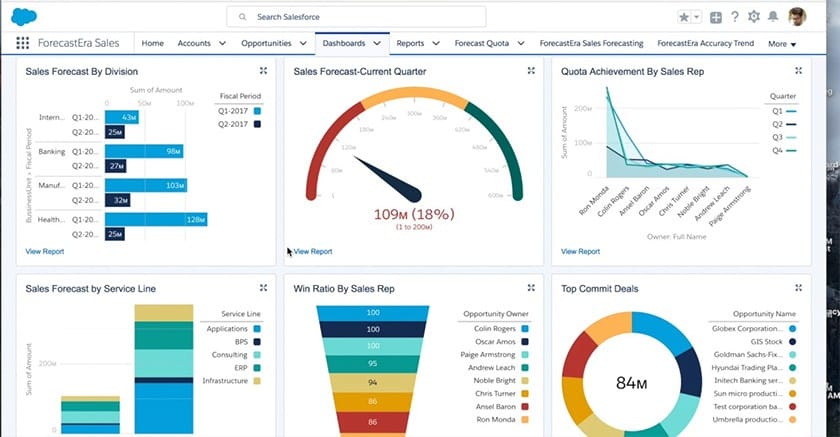Click the ERP service line legend entry
Screen dimensions: 840x437
(248, 368)
